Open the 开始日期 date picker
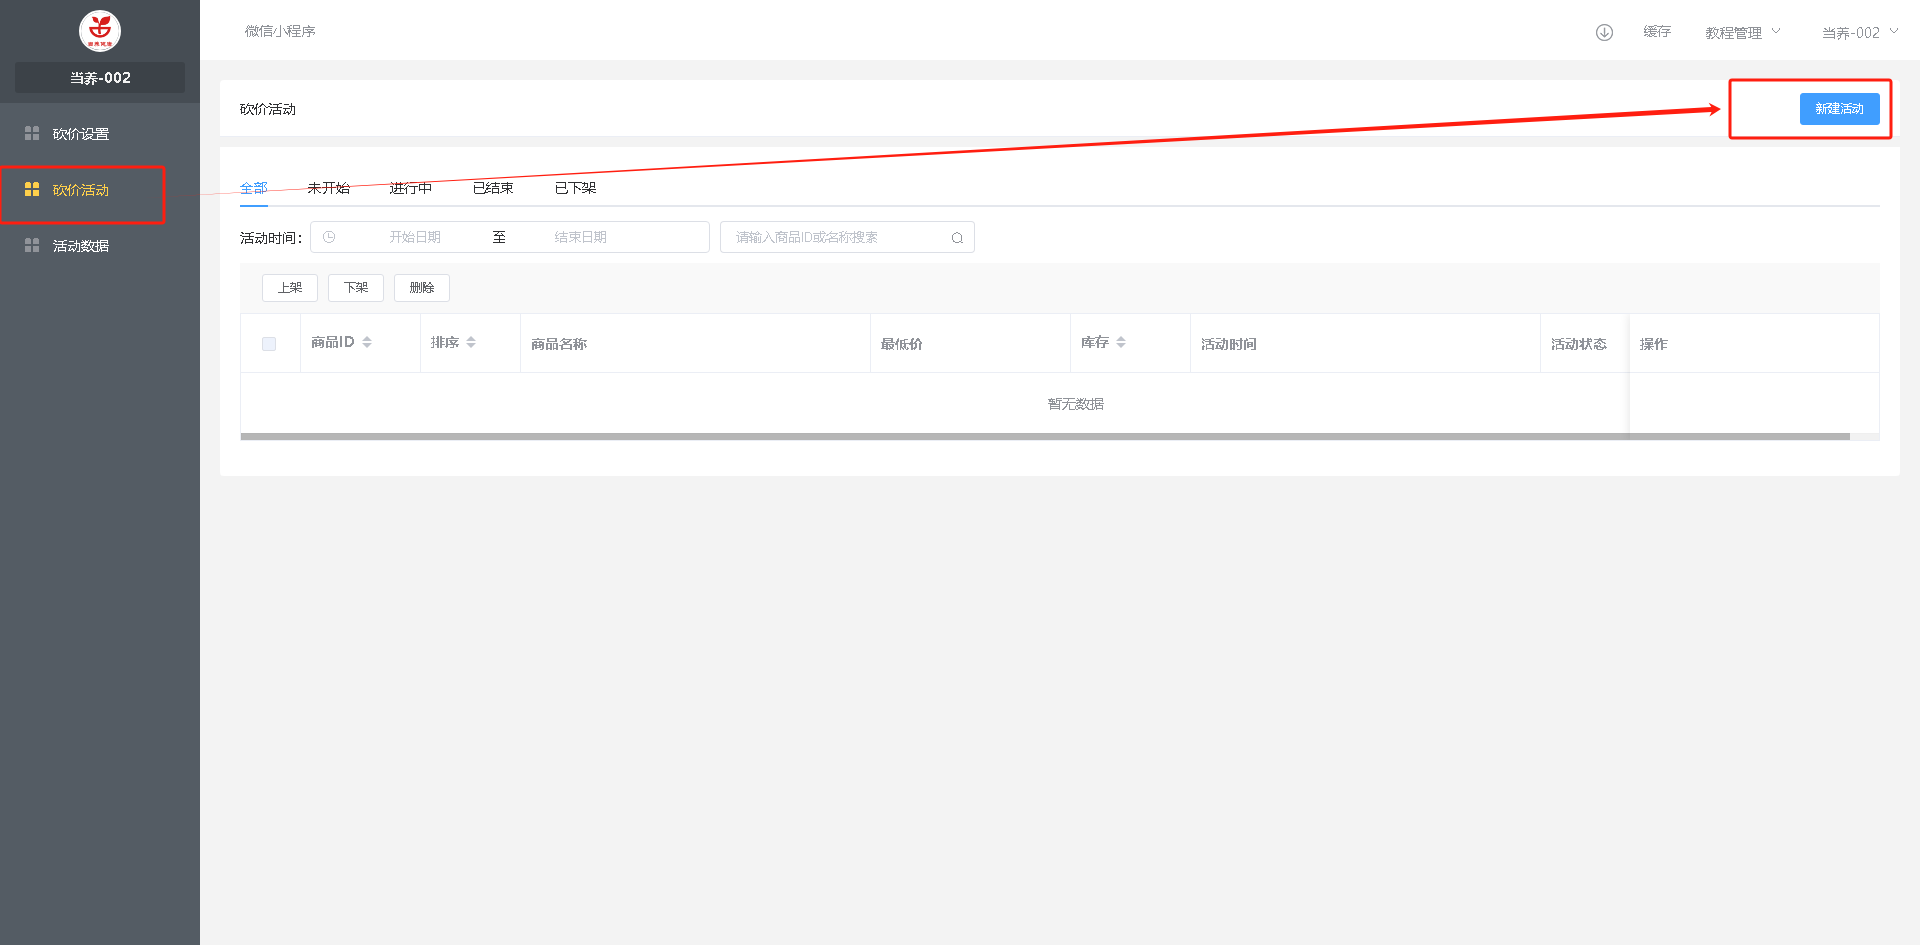 415,237
